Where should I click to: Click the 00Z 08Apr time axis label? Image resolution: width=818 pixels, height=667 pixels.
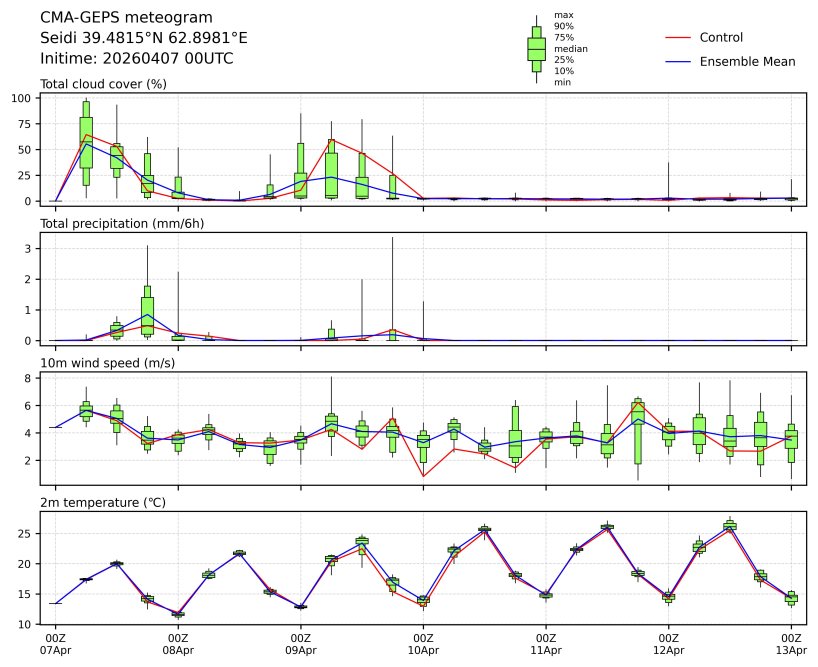pos(178,643)
